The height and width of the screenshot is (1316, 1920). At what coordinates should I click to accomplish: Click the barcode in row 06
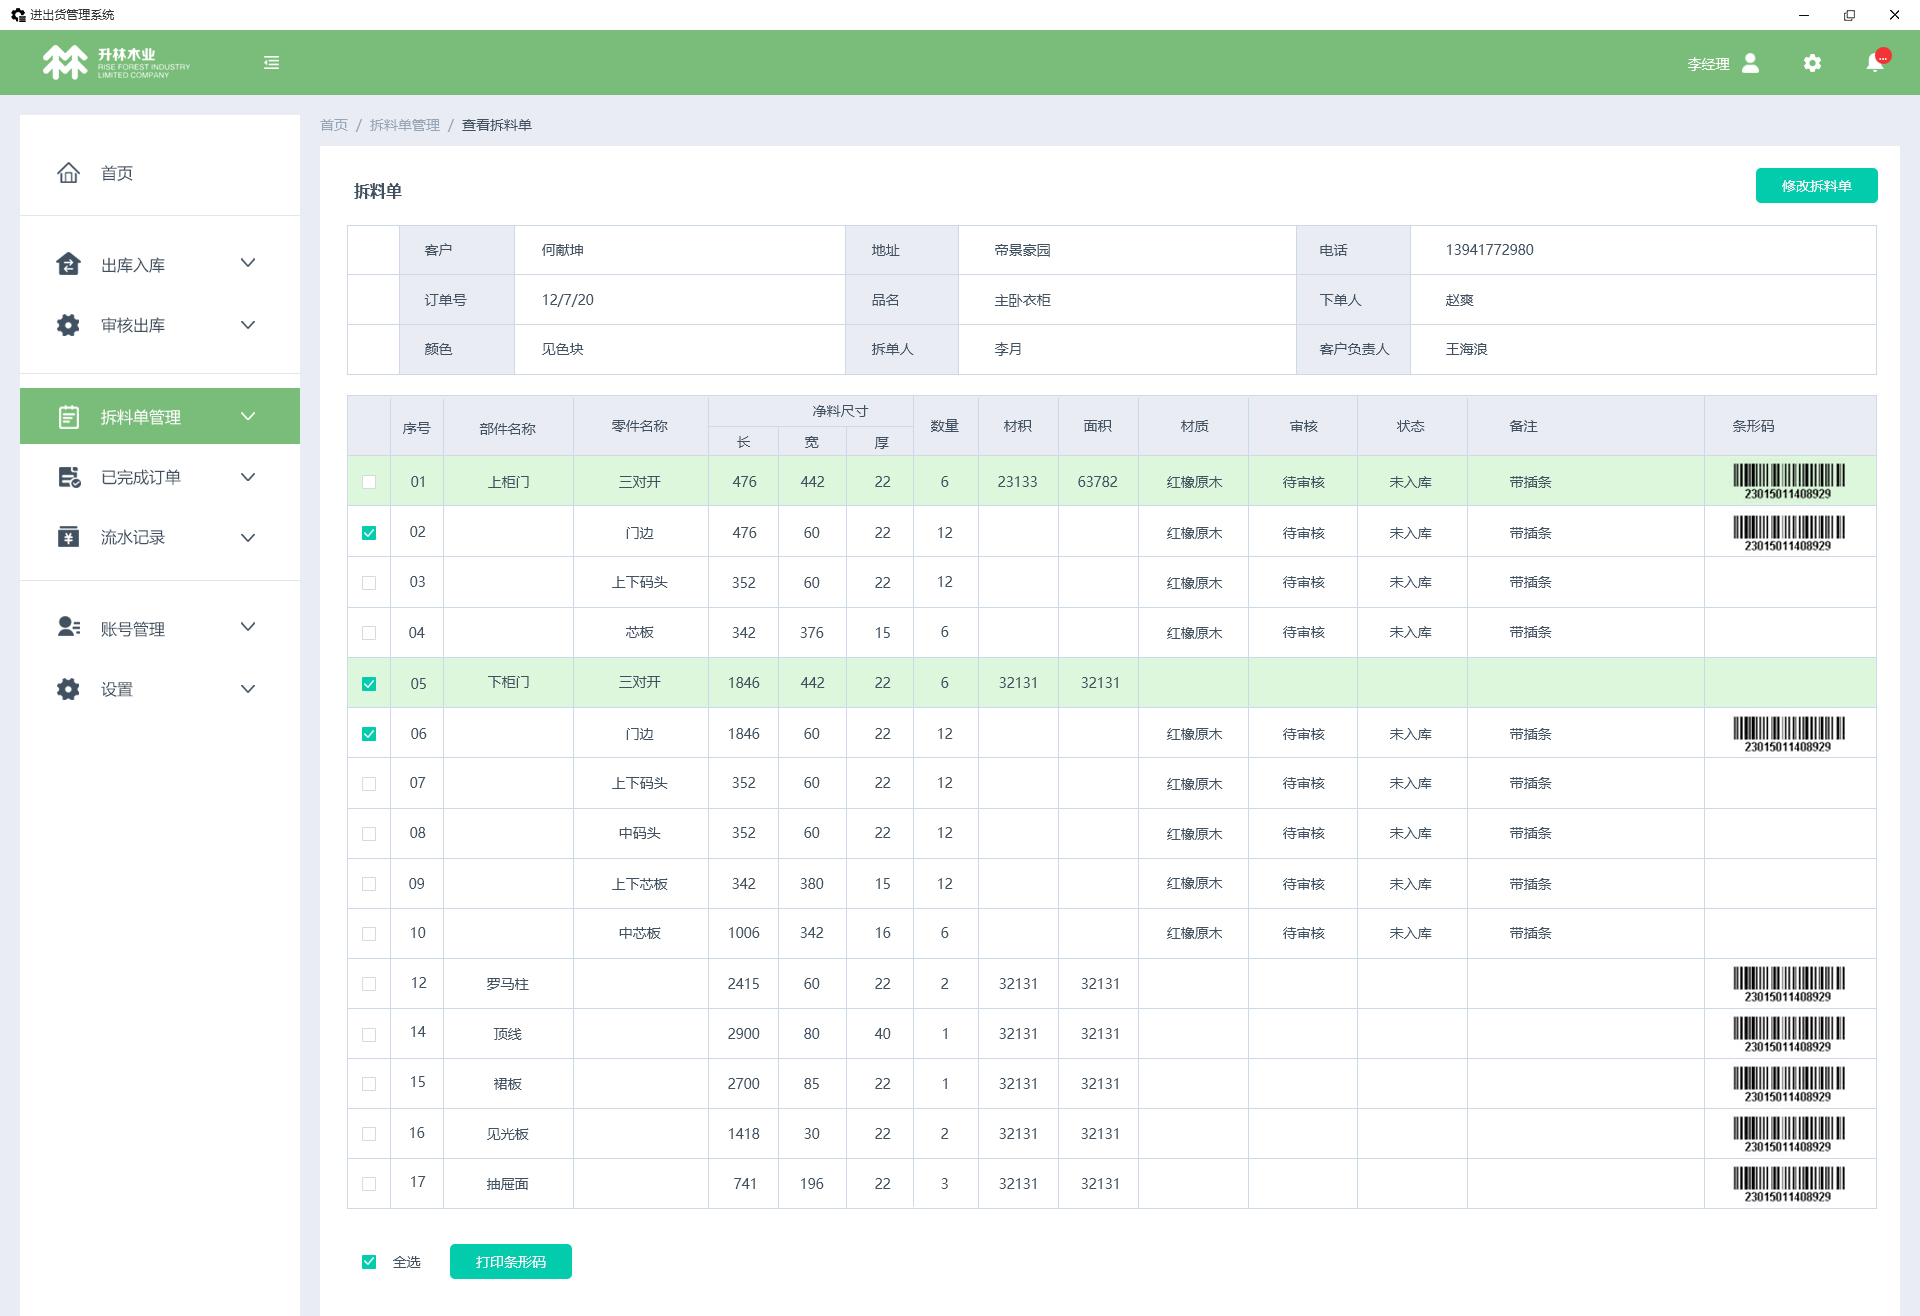point(1789,734)
